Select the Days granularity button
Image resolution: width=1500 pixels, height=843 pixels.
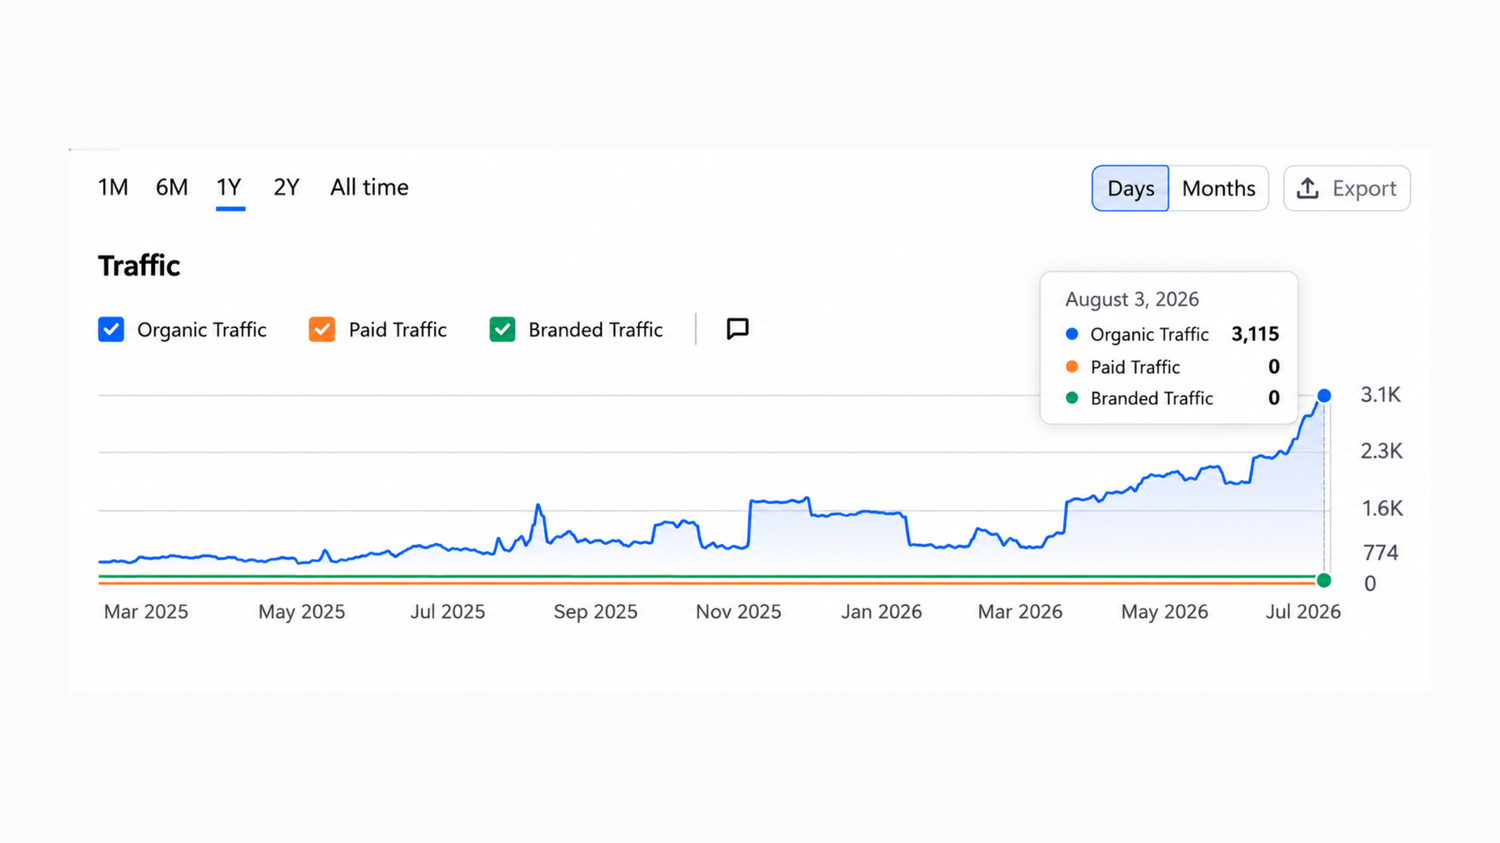point(1130,188)
